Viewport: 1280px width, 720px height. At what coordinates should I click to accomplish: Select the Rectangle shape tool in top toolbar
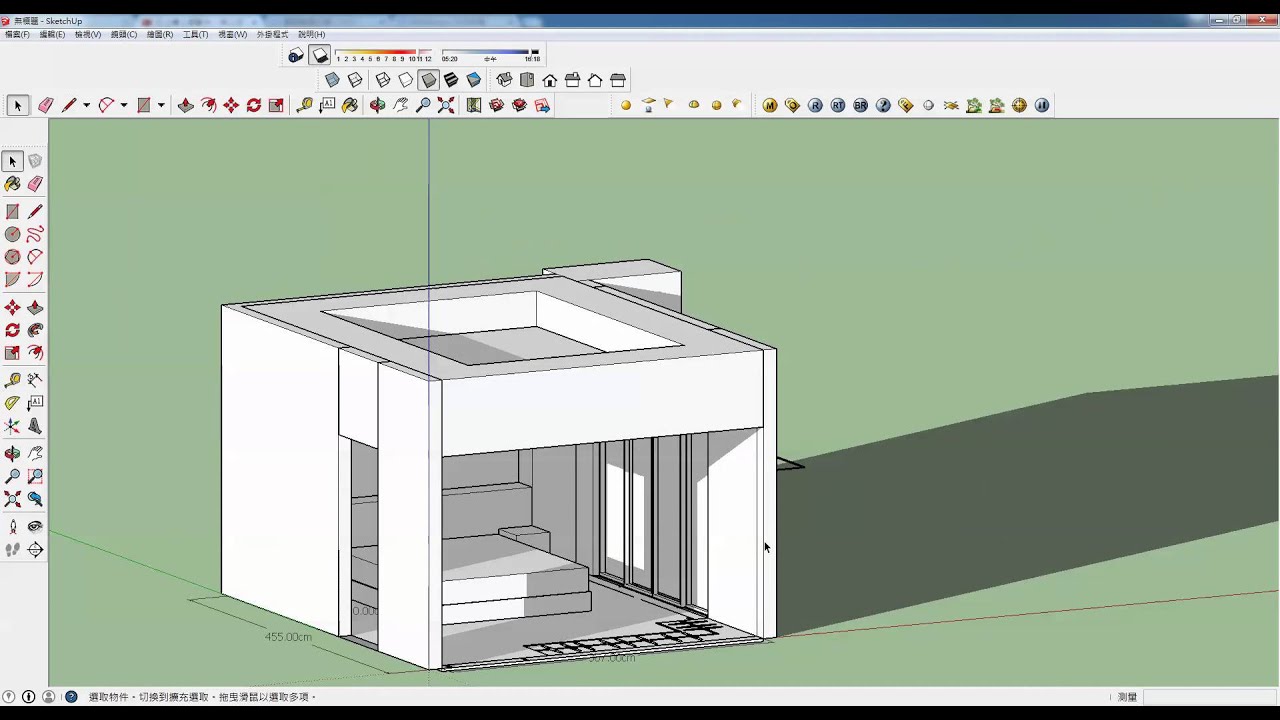tap(144, 105)
